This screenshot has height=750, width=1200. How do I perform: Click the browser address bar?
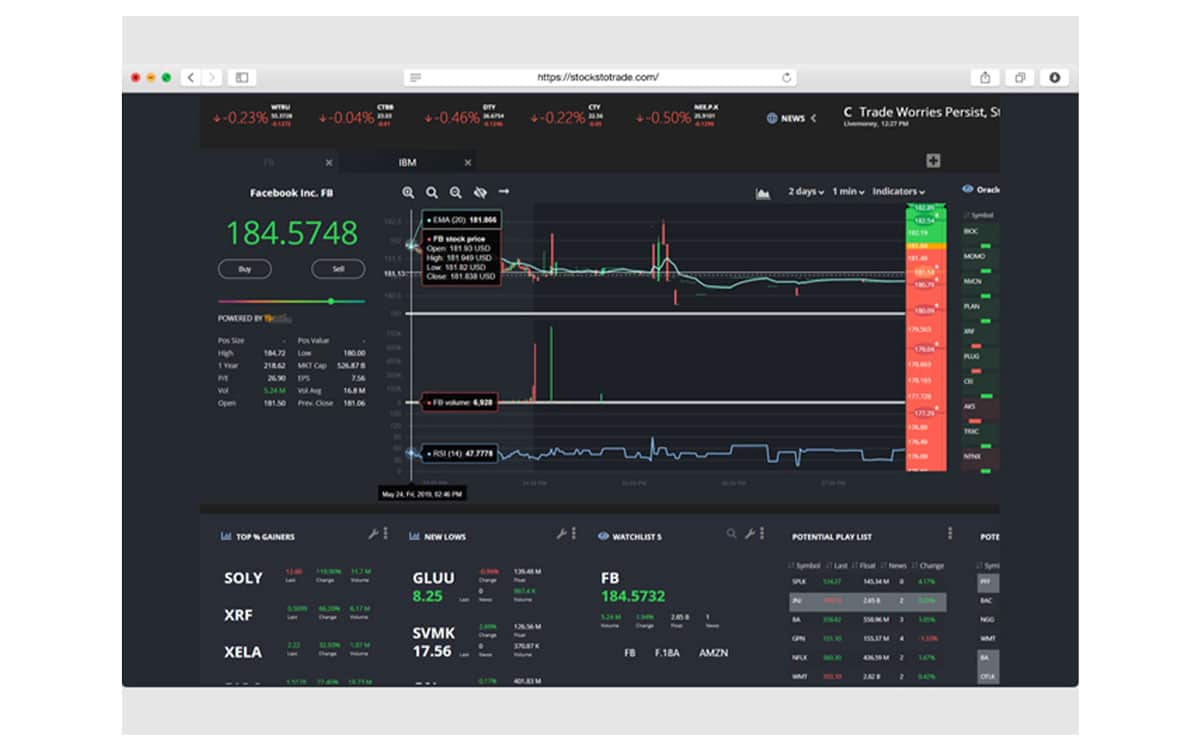tap(599, 77)
